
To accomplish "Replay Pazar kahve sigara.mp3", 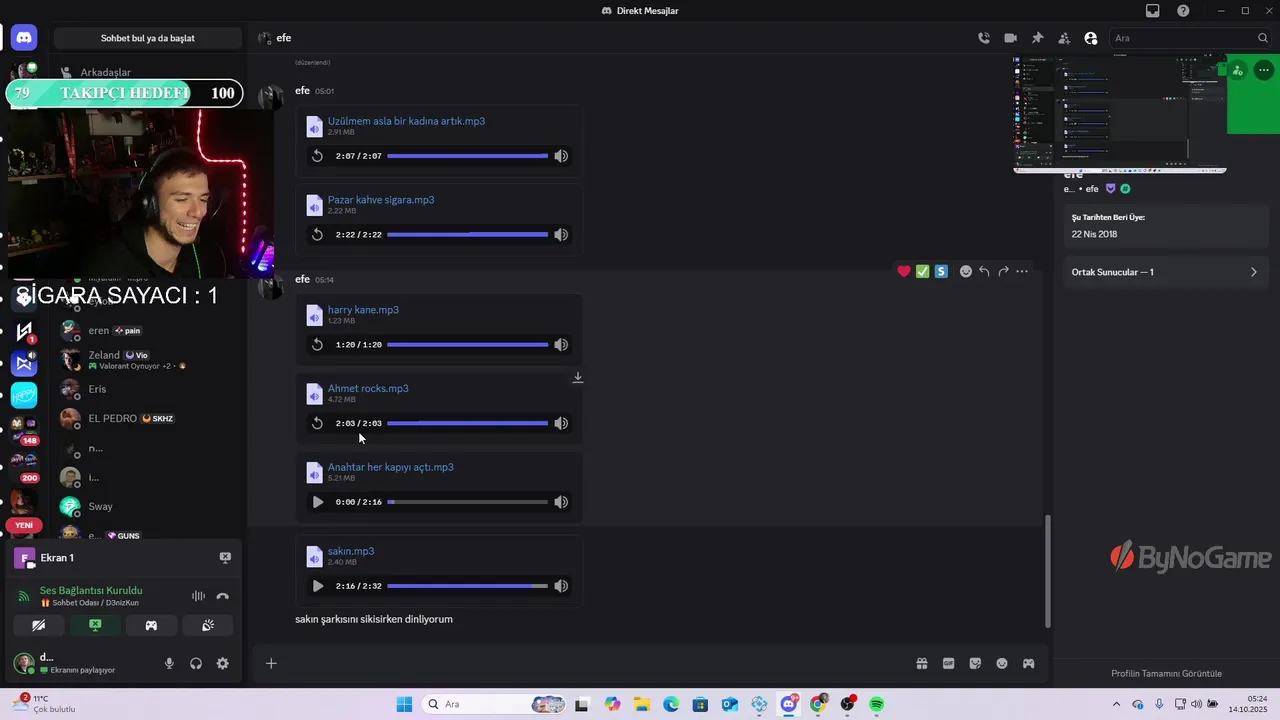I will (x=317, y=235).
